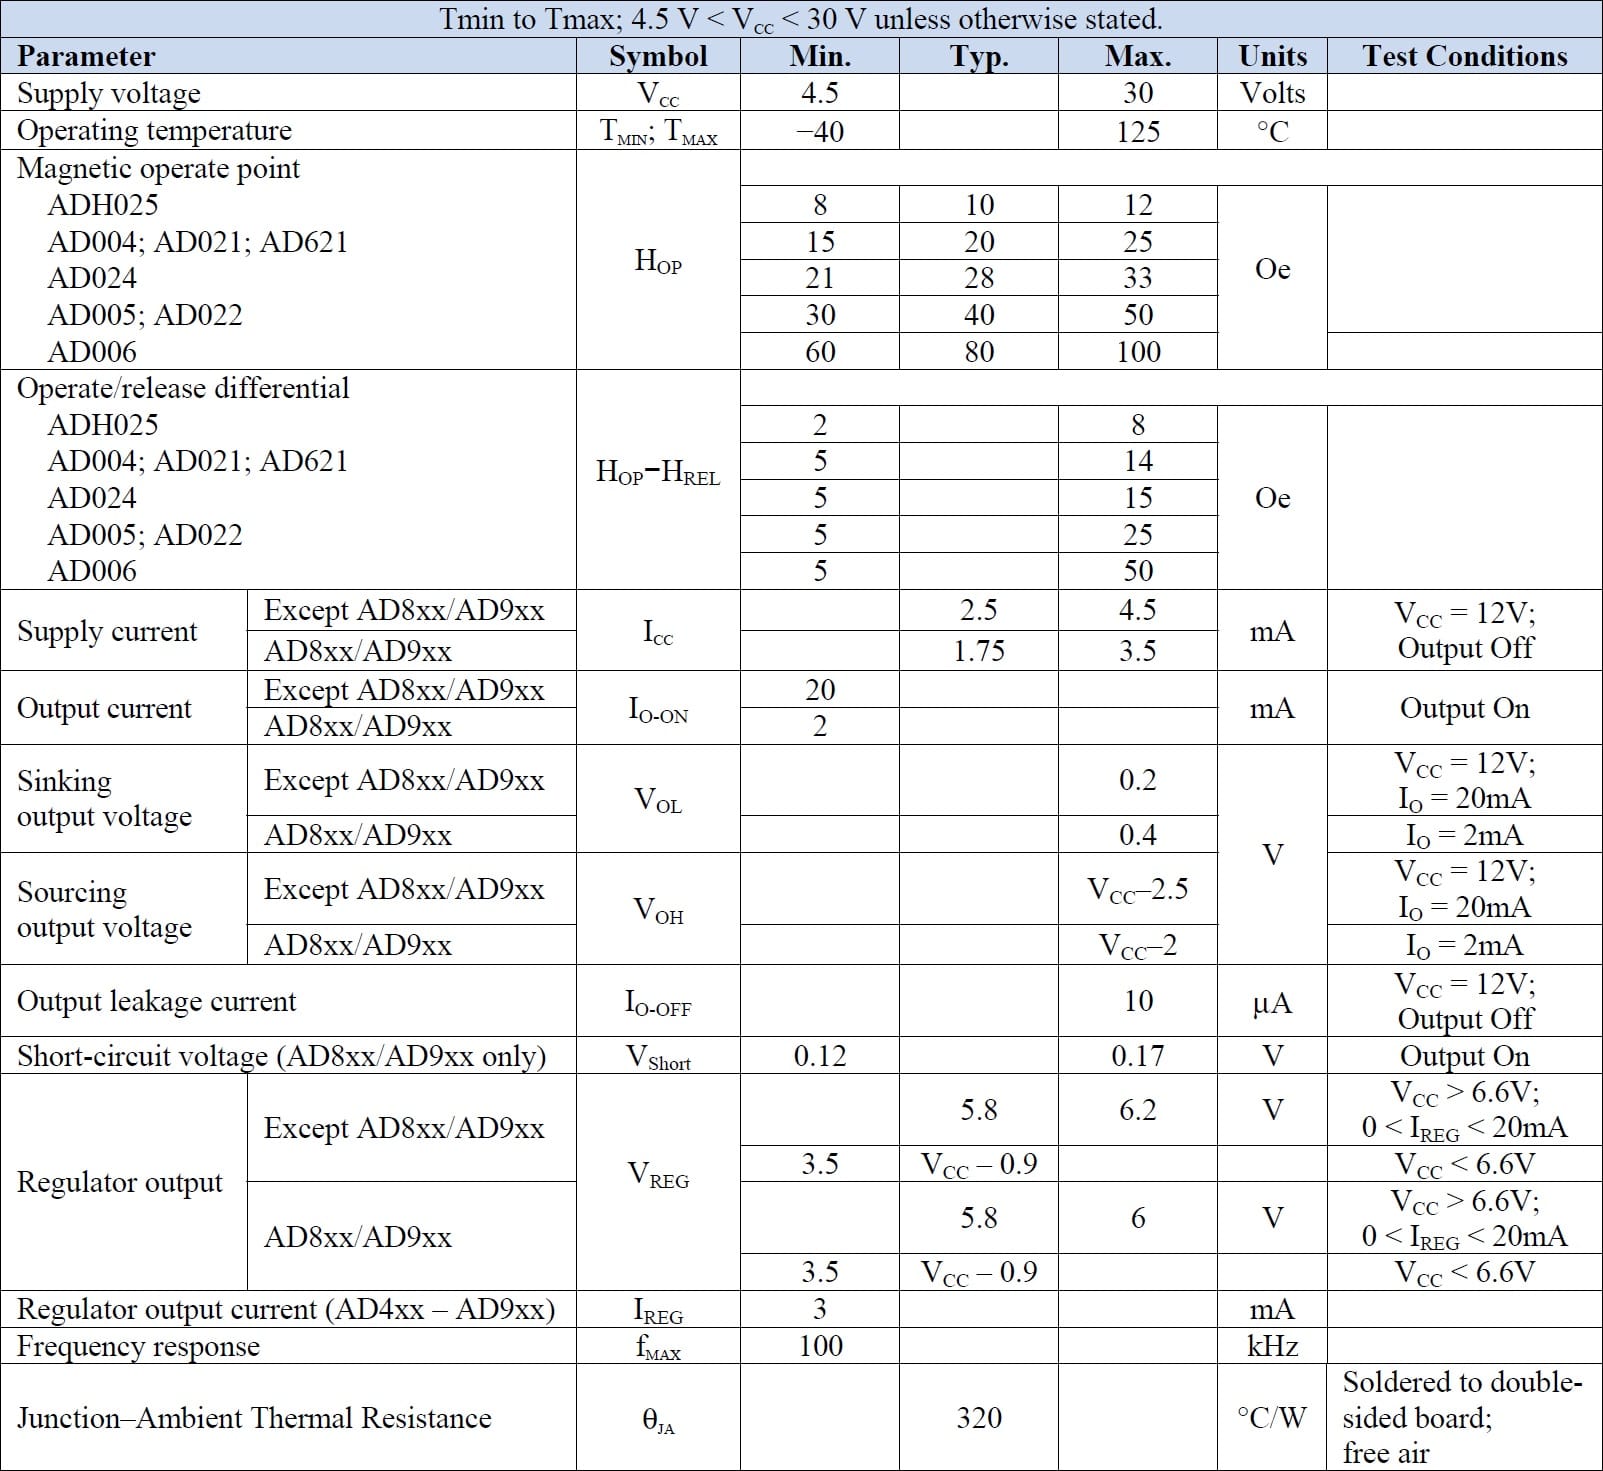Select the Operating temperature row label

[x=154, y=130]
